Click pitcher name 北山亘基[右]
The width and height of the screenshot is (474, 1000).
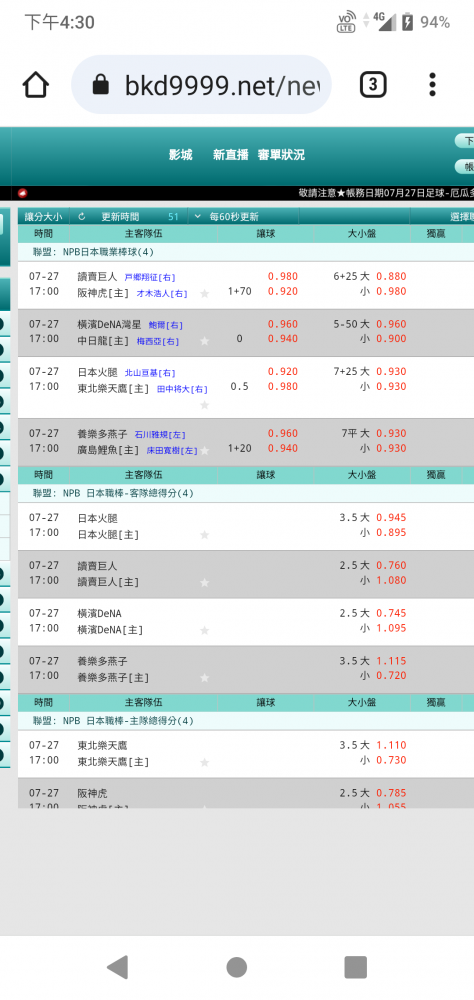coord(149,372)
